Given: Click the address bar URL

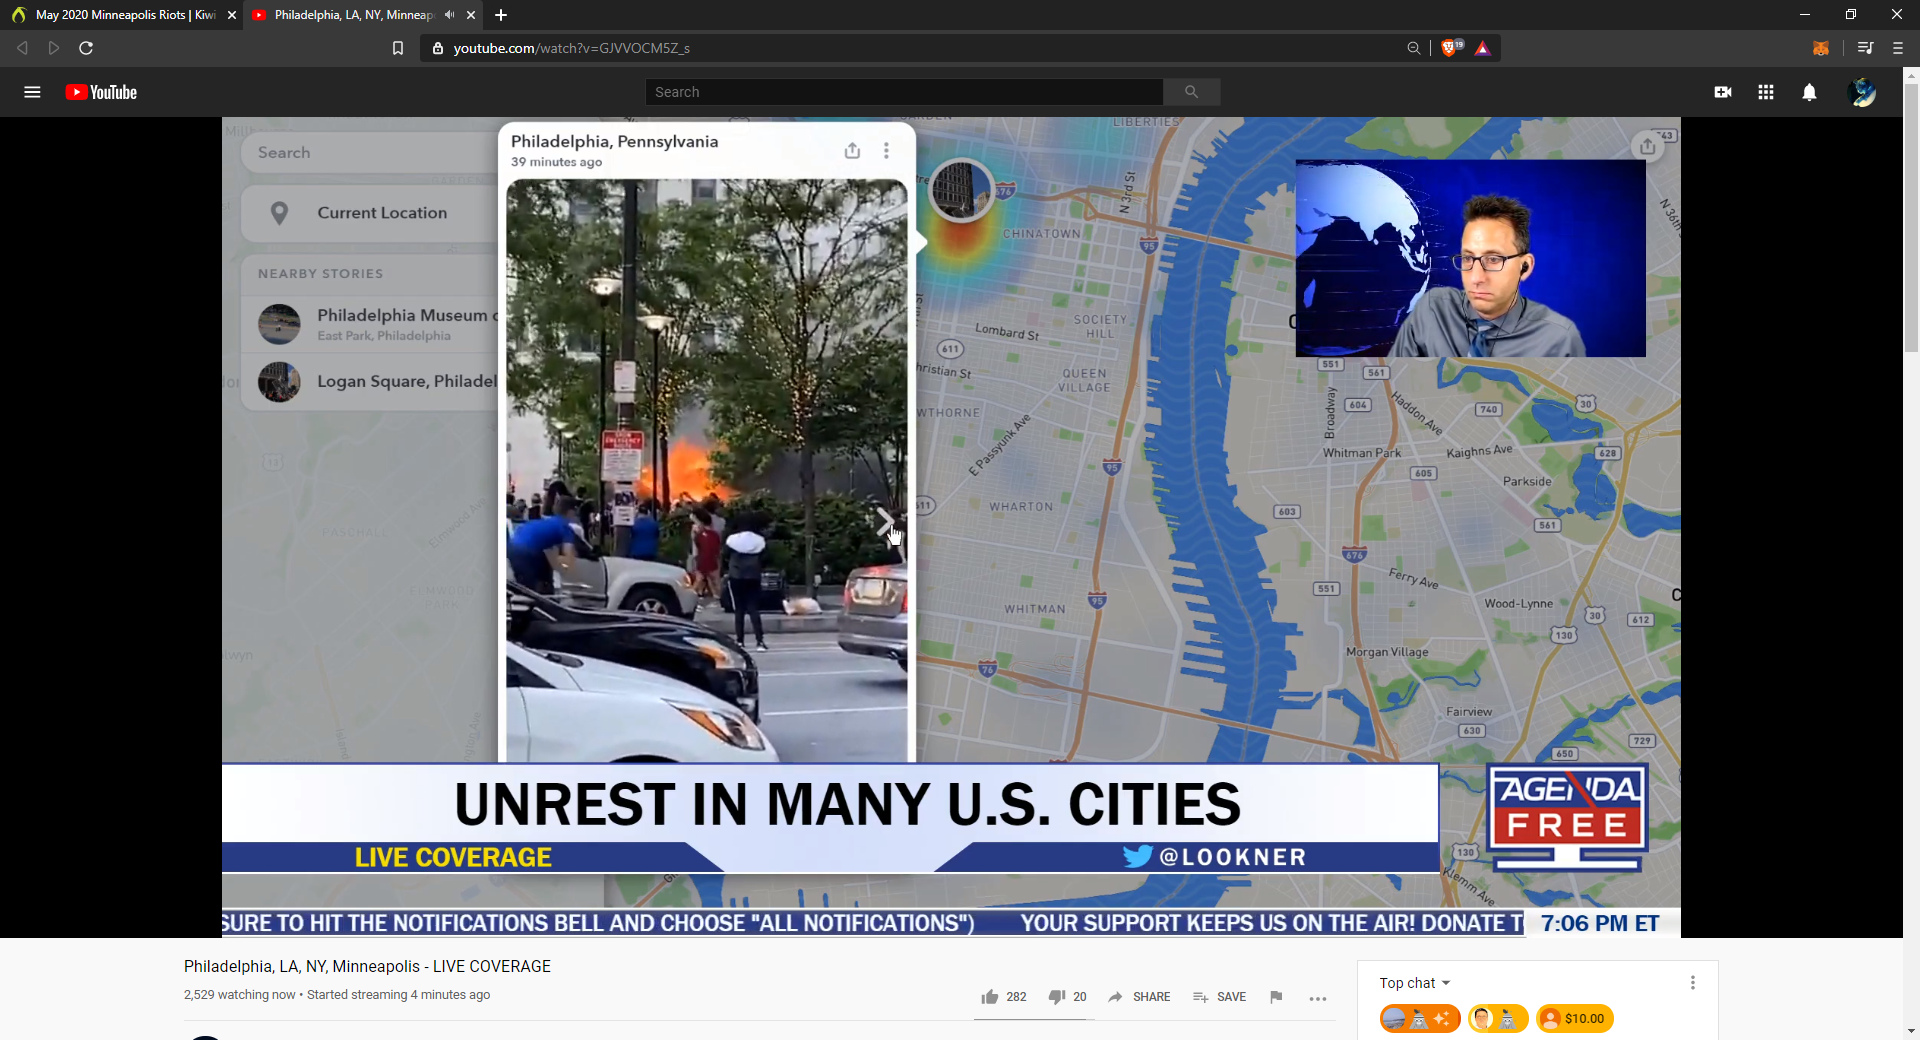Looking at the screenshot, I should pyautogui.click(x=571, y=48).
